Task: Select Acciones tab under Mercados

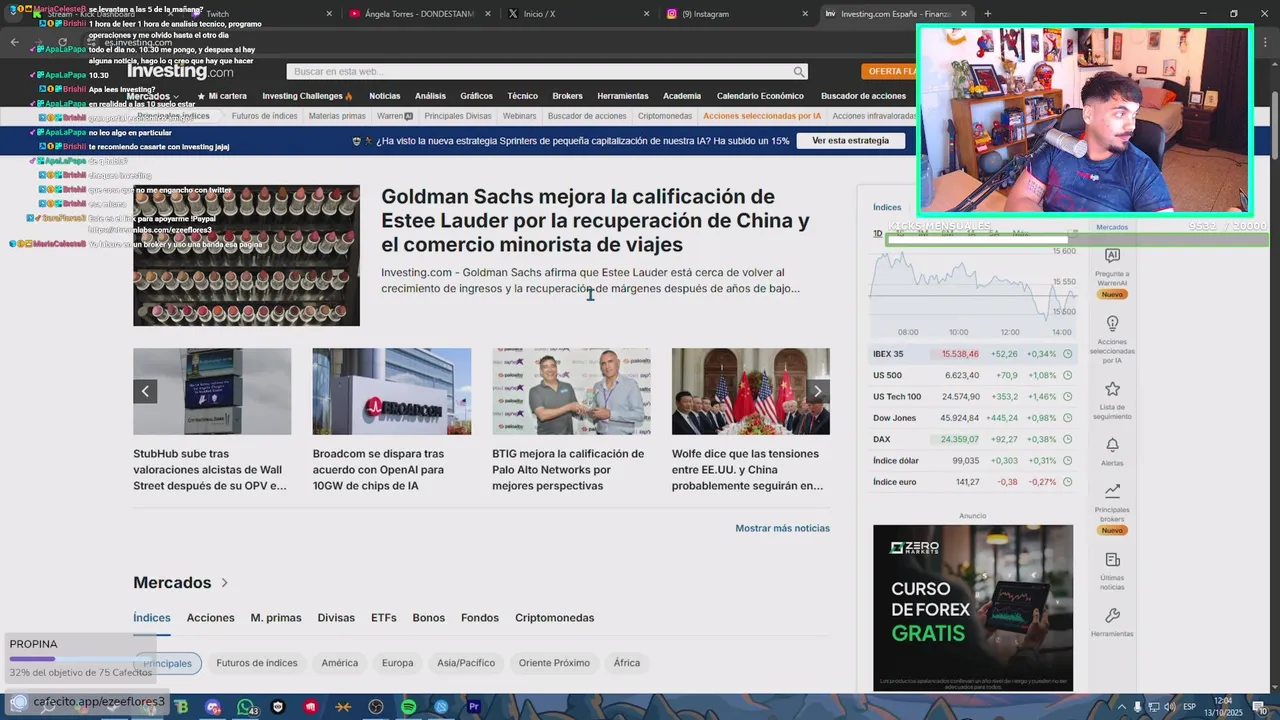Action: point(210,618)
